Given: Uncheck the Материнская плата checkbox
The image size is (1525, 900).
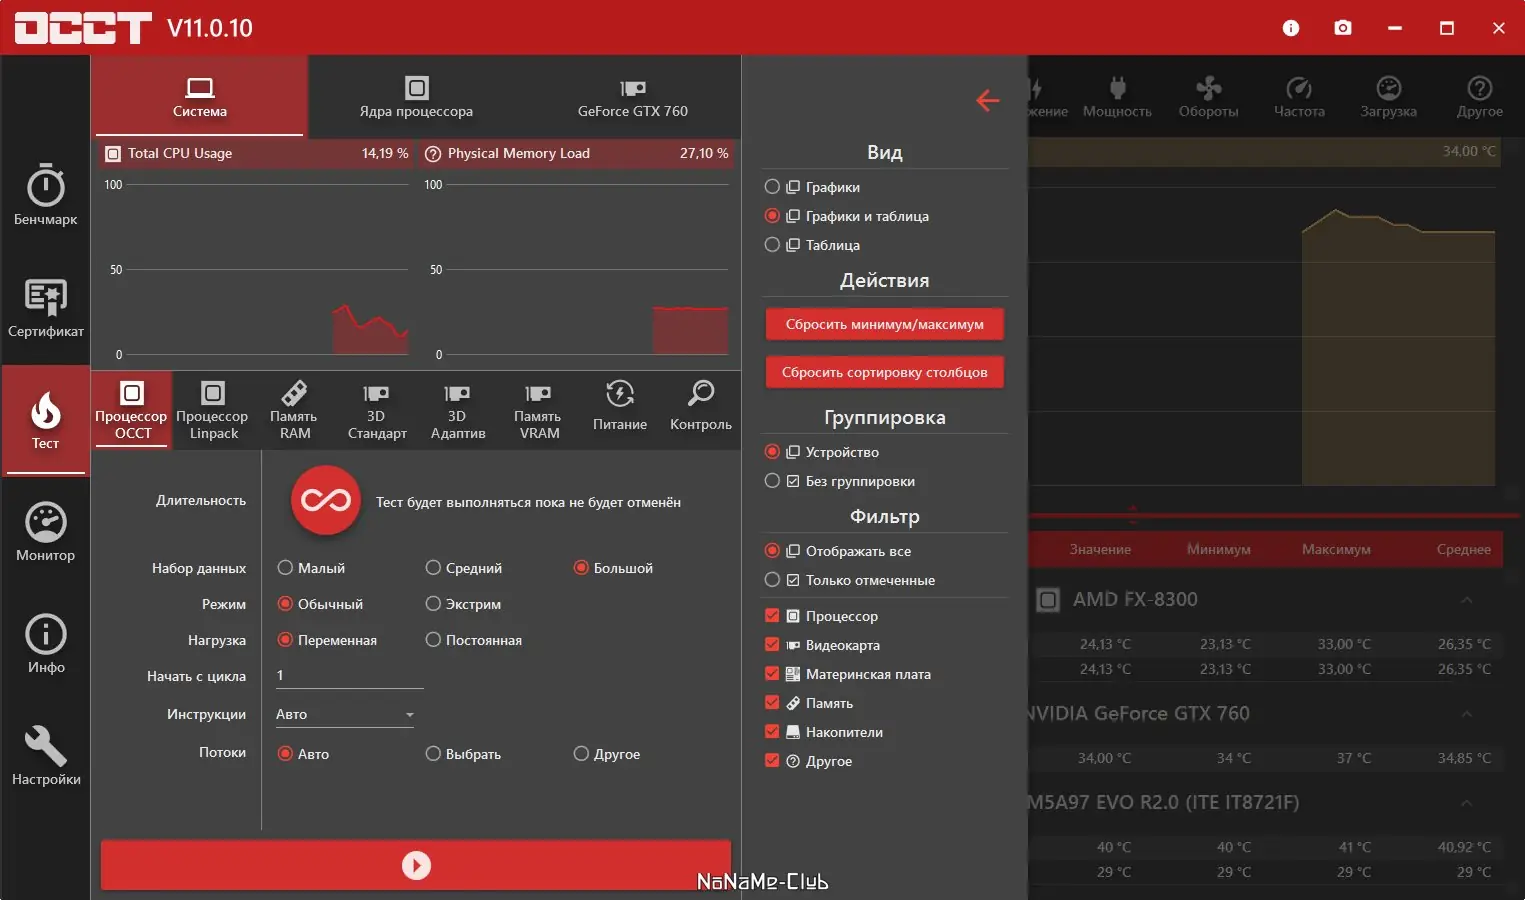Looking at the screenshot, I should [x=772, y=674].
